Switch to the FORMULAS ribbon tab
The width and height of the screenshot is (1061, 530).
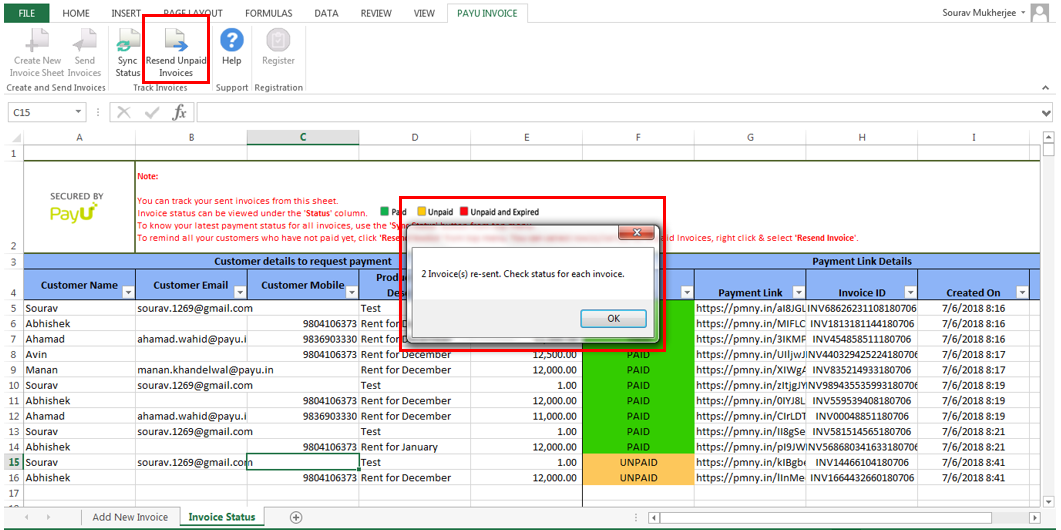click(x=270, y=13)
